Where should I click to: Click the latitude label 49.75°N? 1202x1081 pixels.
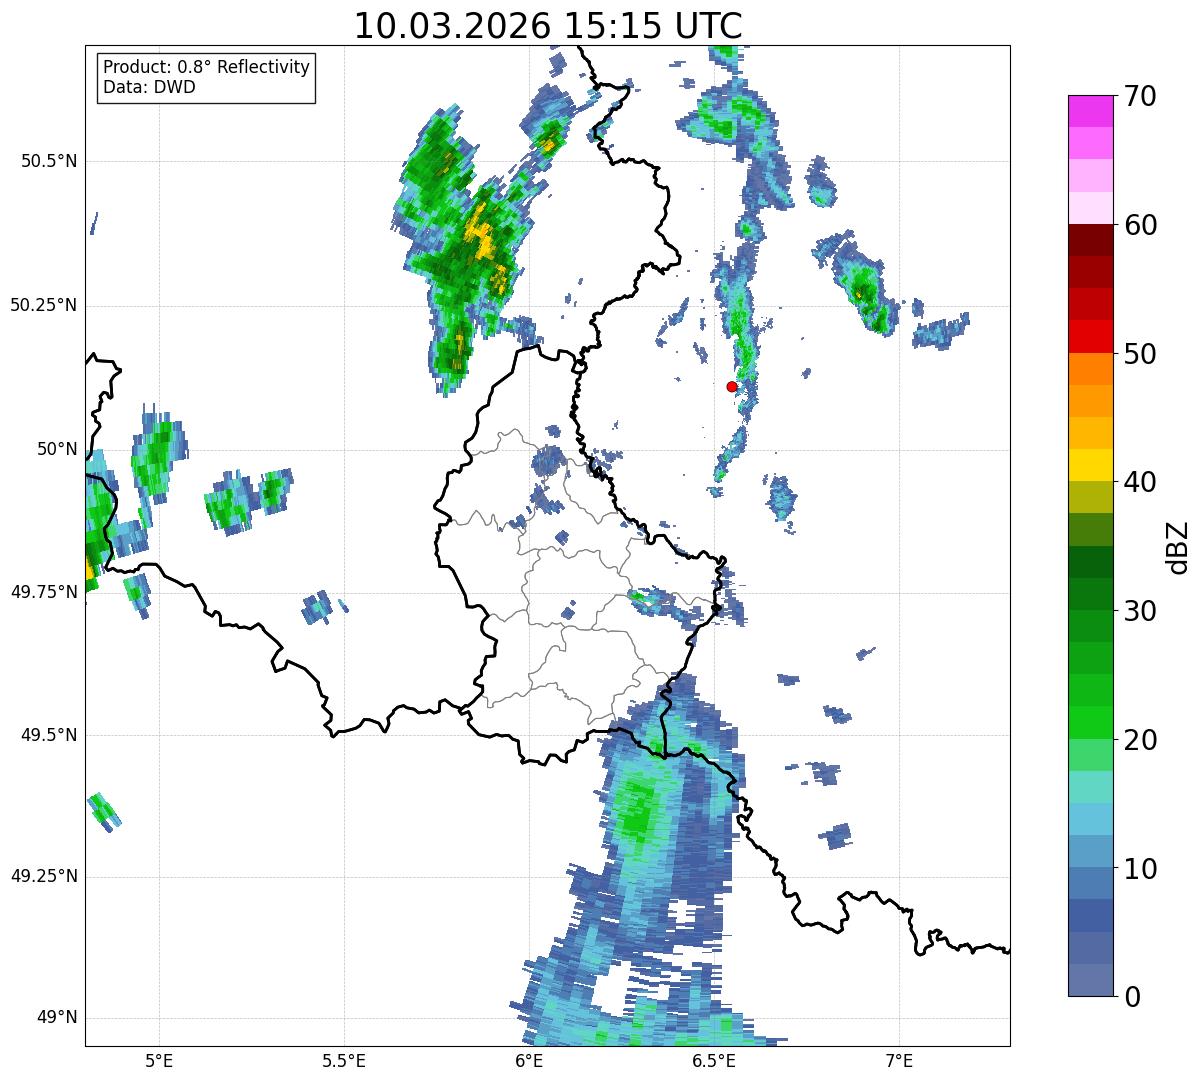click(x=44, y=592)
